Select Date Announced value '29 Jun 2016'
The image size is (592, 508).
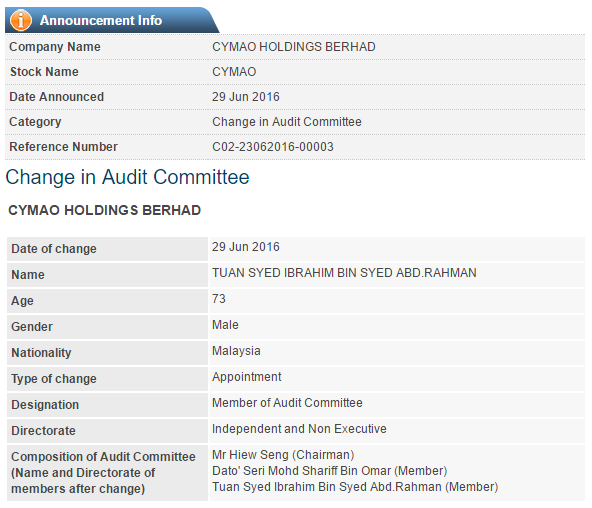point(246,97)
